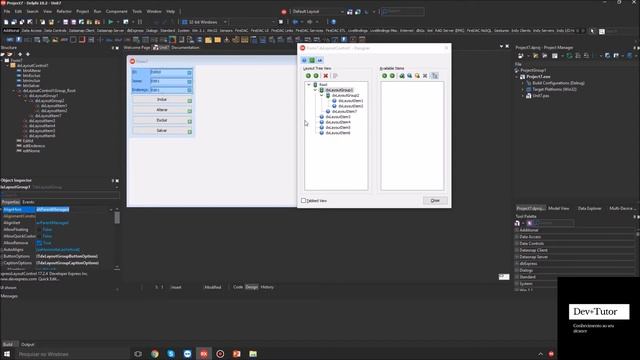Click the first blue icon in the Designer top toolbar
This screenshot has height=360, width=640.
[x=304, y=60]
